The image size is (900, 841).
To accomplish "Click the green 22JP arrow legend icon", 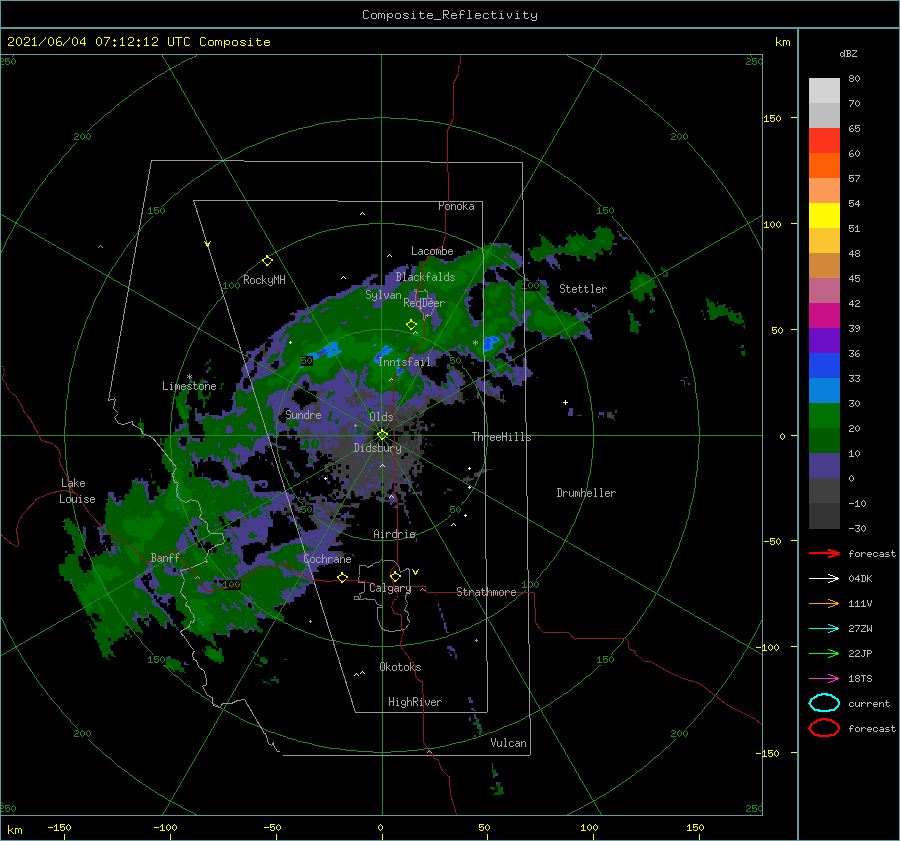I will pyautogui.click(x=824, y=653).
